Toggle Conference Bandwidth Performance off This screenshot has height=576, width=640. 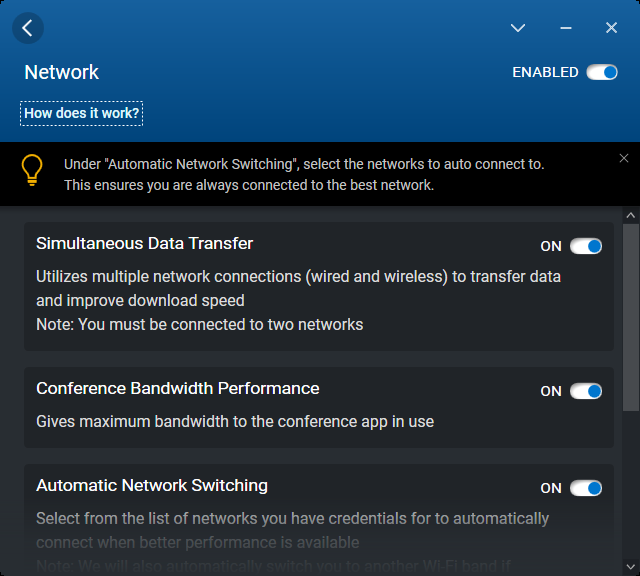[586, 391]
